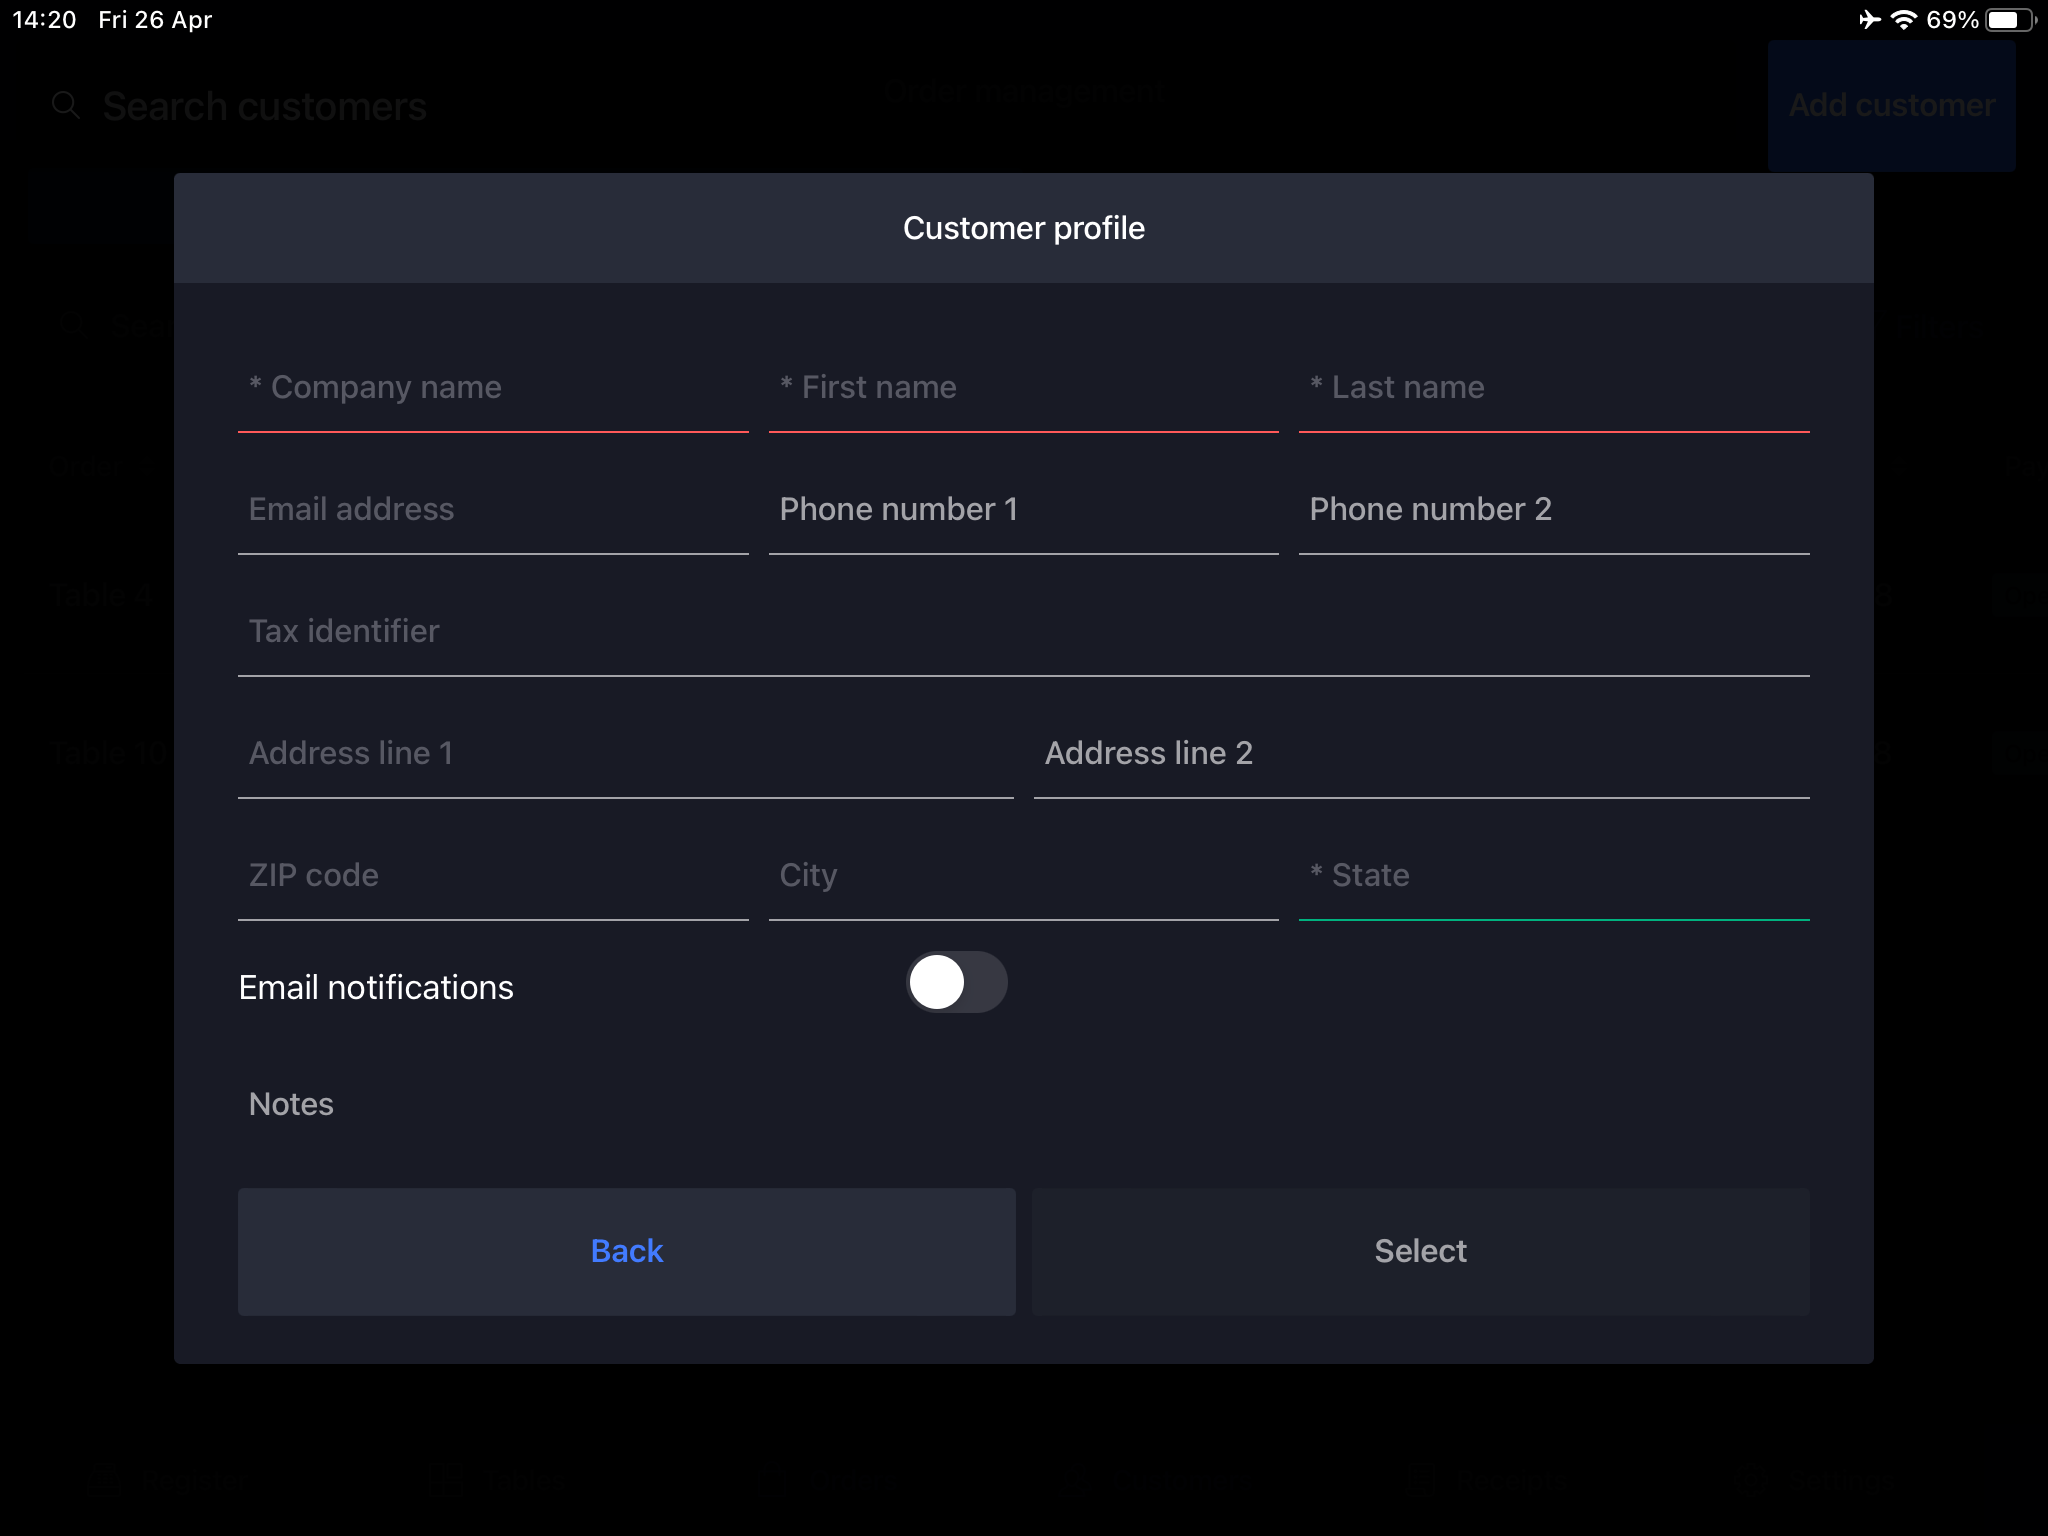The width and height of the screenshot is (2048, 1536).
Task: Expand the Tax identifier input field
Action: (x=1024, y=631)
